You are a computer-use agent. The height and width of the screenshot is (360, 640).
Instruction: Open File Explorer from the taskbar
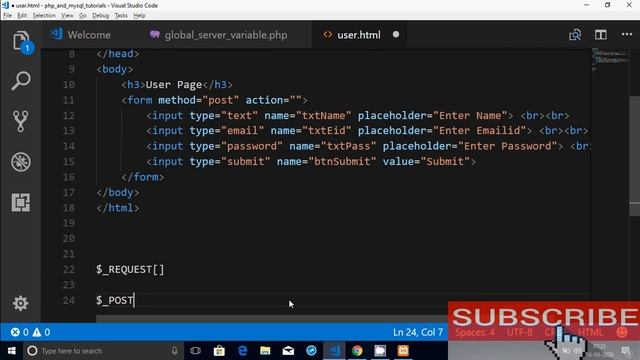coord(265,351)
